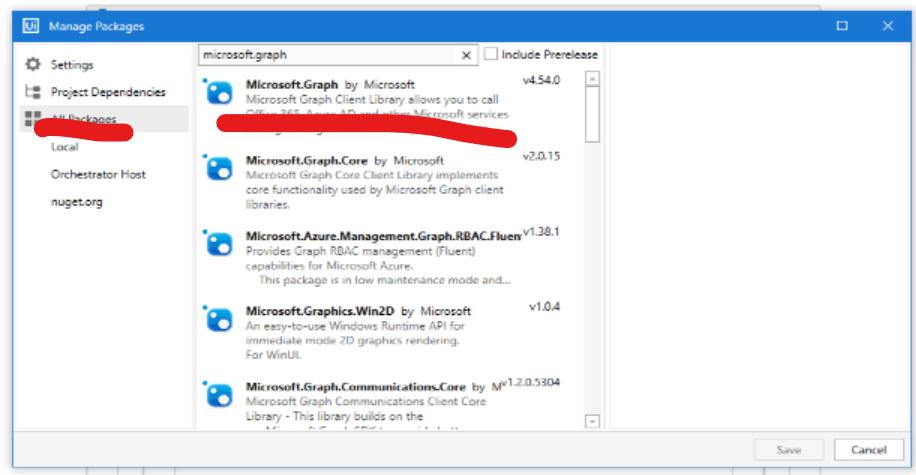Click the UiPath logo in title bar

30,26
